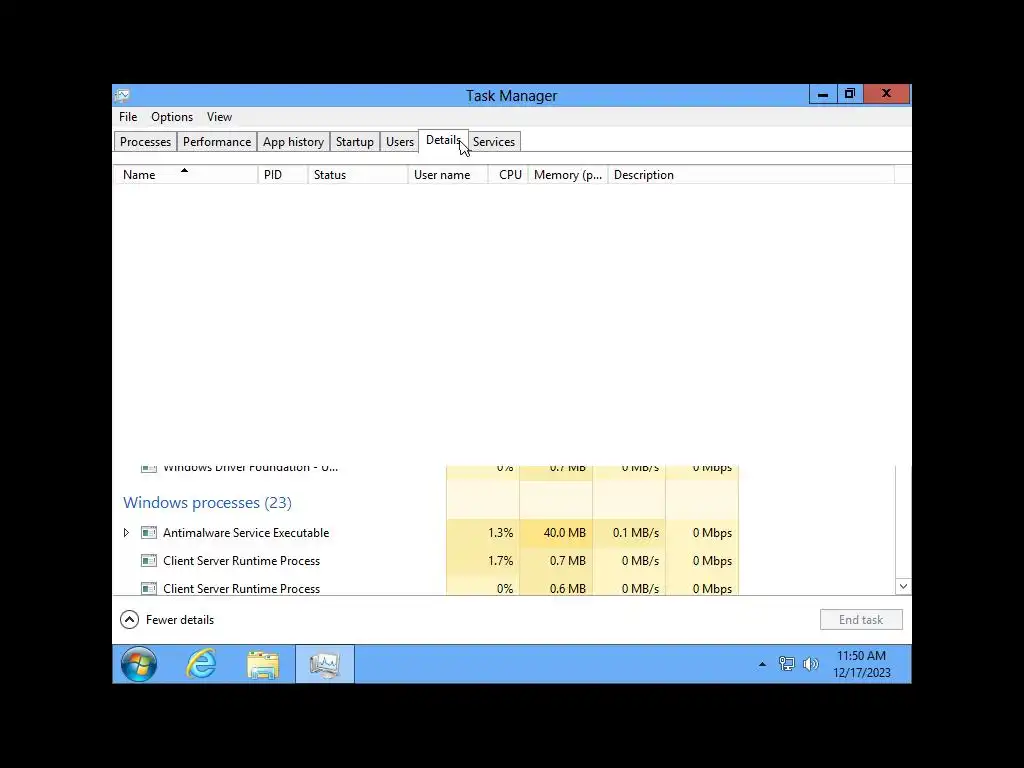
Task: Minimize the Task Manager window
Action: [x=823, y=95]
